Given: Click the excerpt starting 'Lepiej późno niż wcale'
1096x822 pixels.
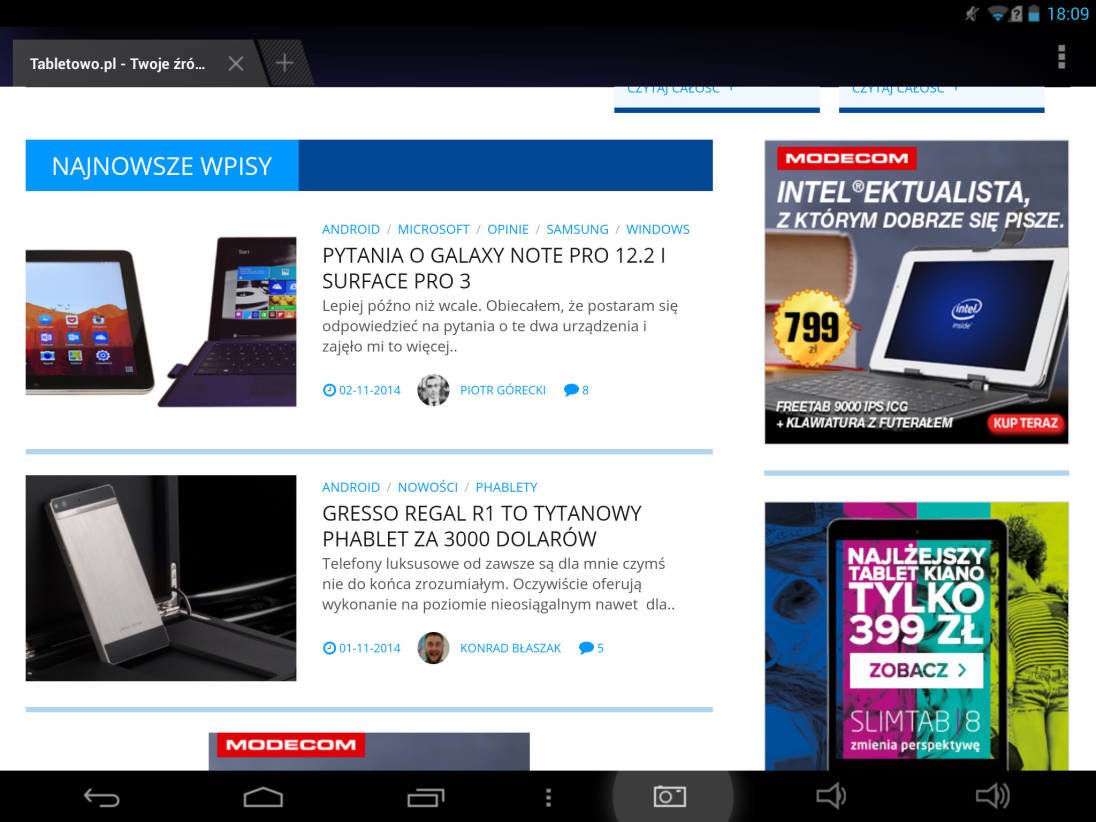Looking at the screenshot, I should point(500,326).
